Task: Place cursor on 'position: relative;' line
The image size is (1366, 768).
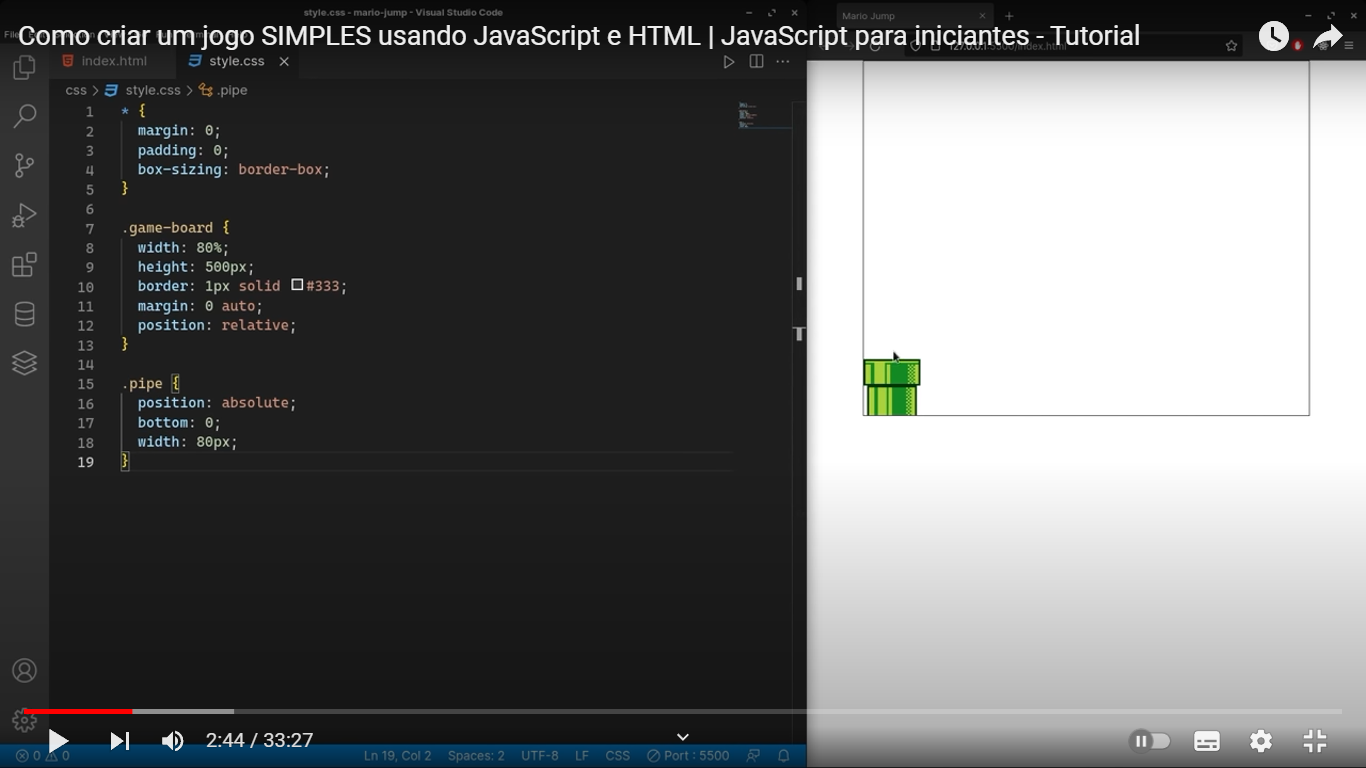Action: (217, 325)
